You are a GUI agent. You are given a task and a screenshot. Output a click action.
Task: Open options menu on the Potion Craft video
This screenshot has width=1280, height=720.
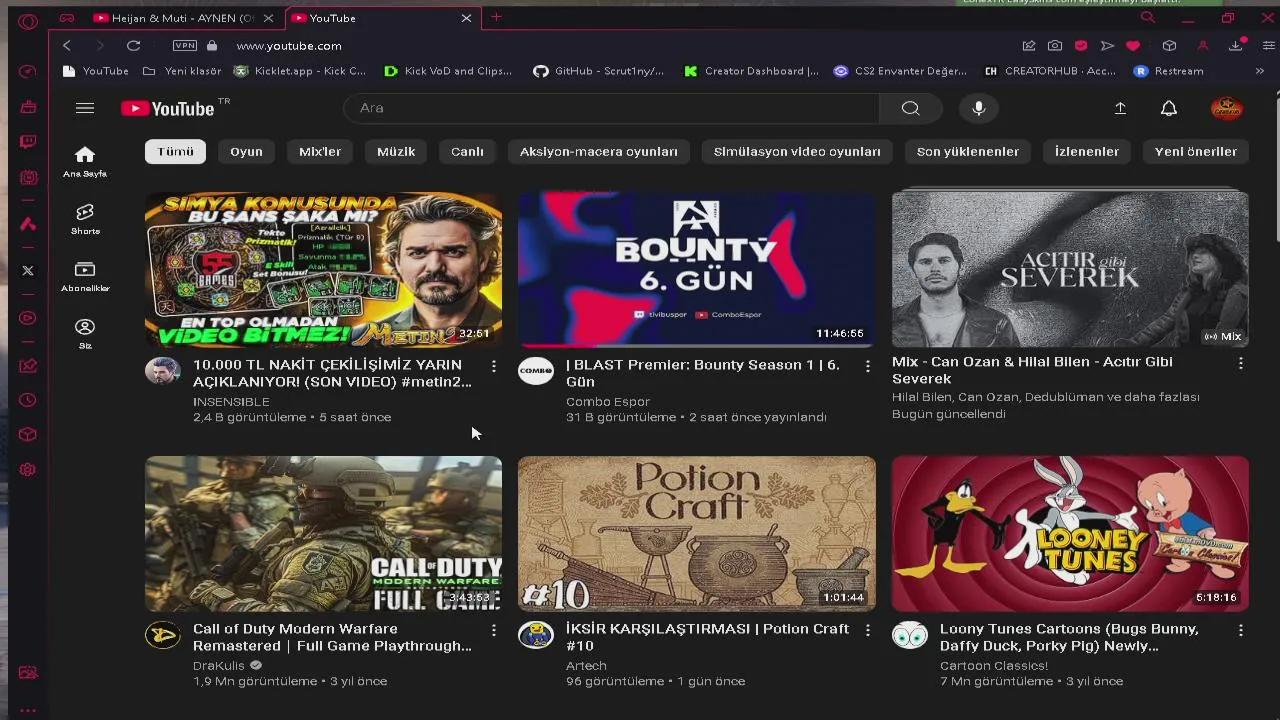tap(867, 628)
